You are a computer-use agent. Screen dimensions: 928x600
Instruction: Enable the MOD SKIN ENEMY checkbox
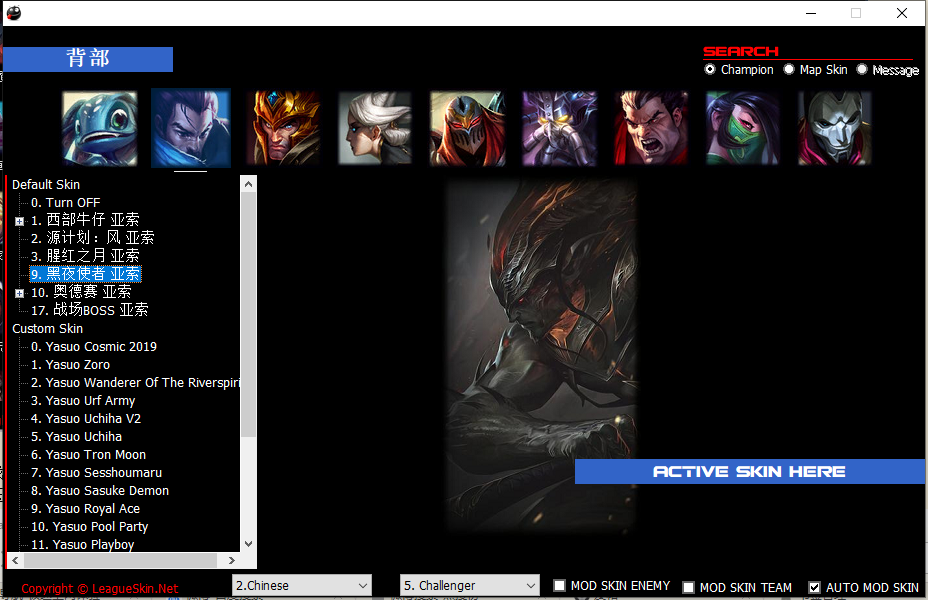559,586
